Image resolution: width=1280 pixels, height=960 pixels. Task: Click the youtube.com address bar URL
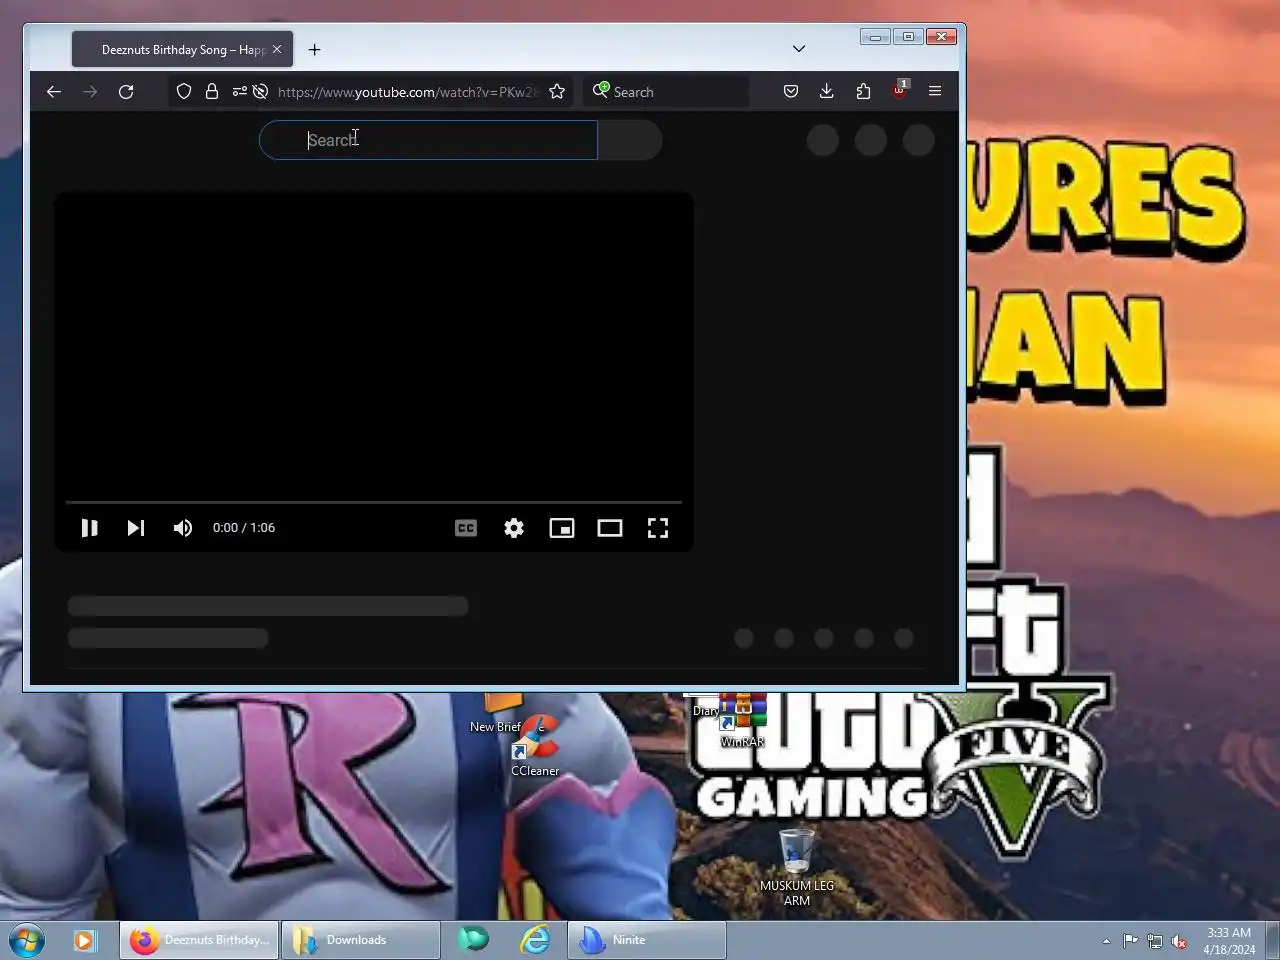coord(408,92)
